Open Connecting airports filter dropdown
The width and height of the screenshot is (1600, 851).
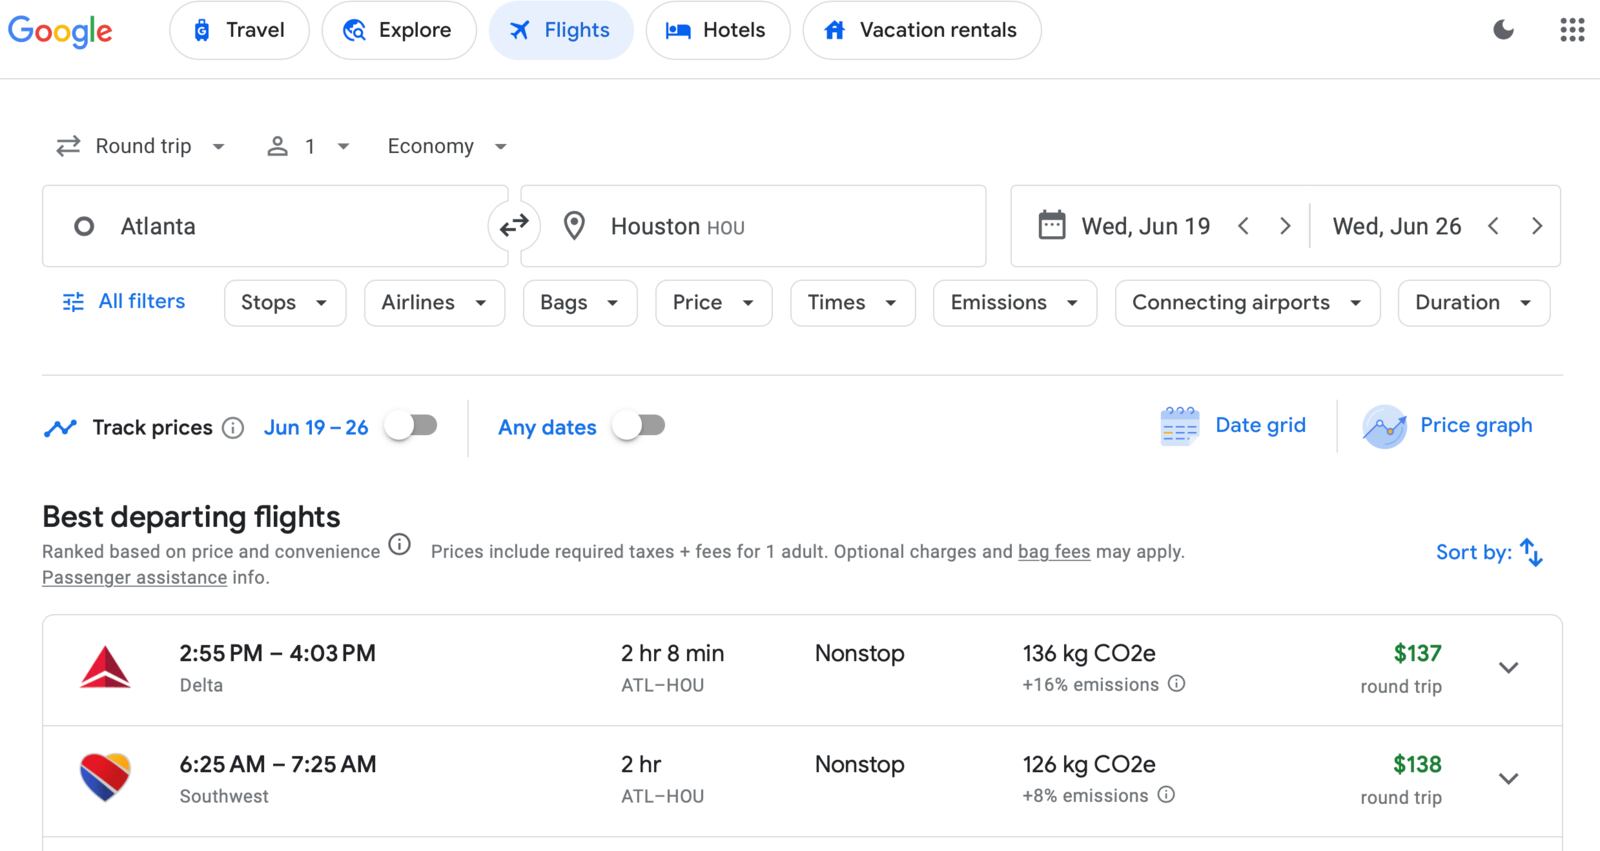[1247, 303]
